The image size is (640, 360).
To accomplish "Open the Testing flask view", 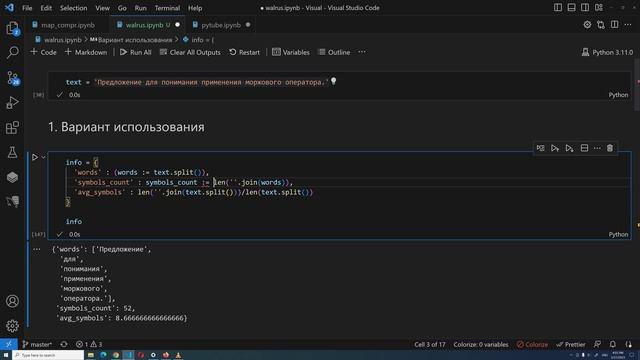I will pos(12,152).
